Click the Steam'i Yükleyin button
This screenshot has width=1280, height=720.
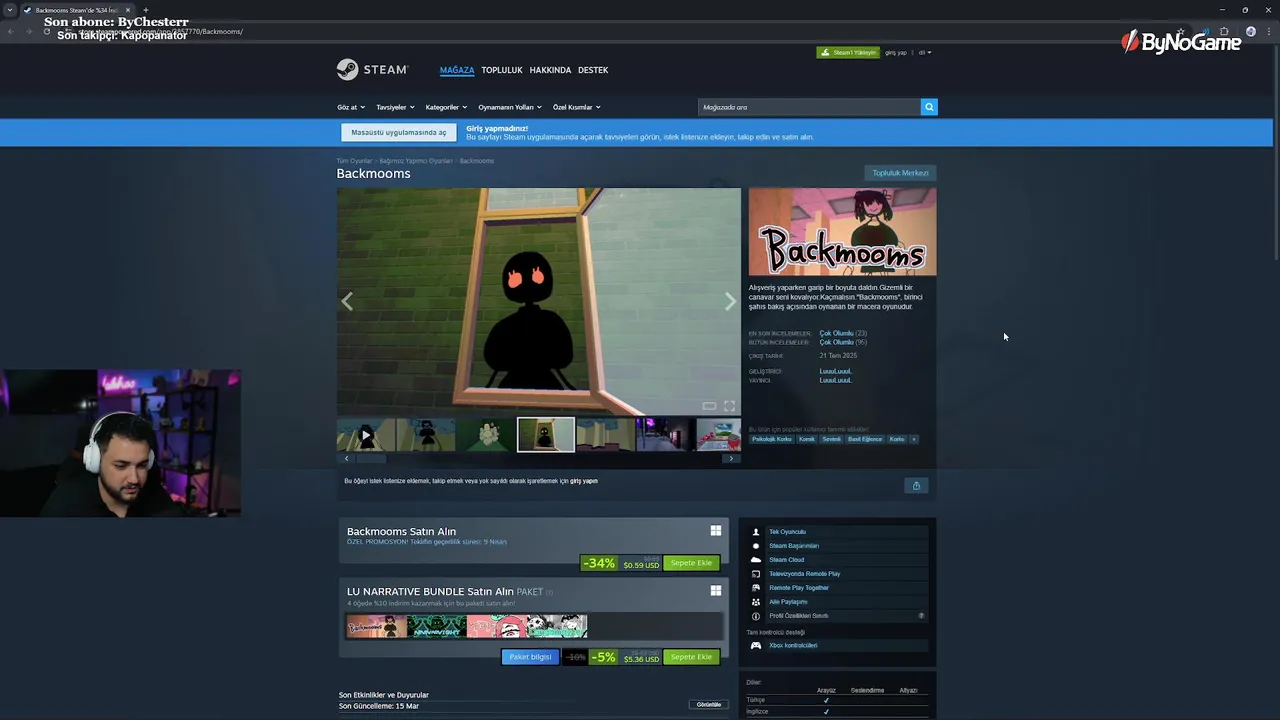pos(848,52)
